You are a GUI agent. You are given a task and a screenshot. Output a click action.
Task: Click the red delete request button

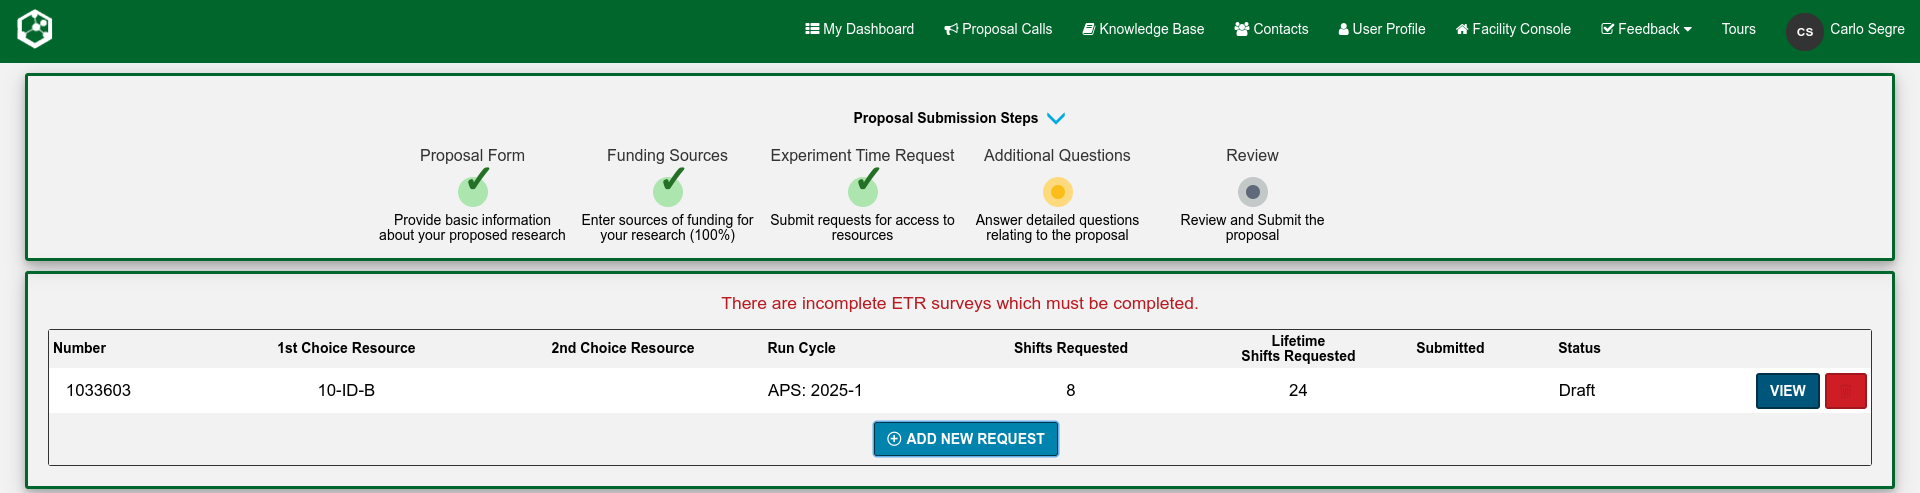[1845, 391]
